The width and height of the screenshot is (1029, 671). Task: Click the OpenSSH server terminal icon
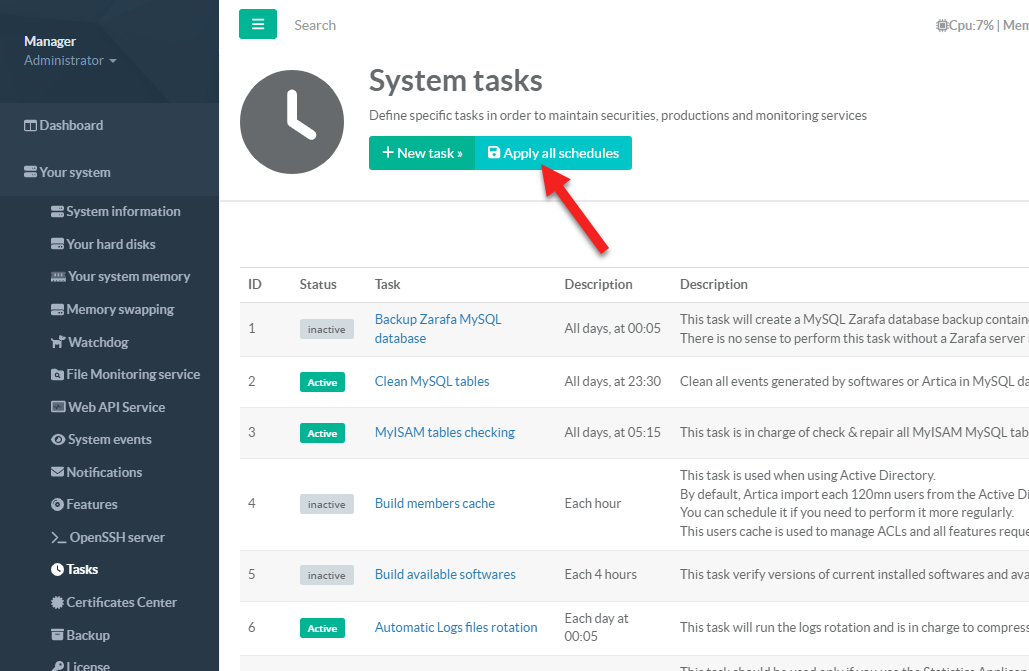pyautogui.click(x=58, y=538)
